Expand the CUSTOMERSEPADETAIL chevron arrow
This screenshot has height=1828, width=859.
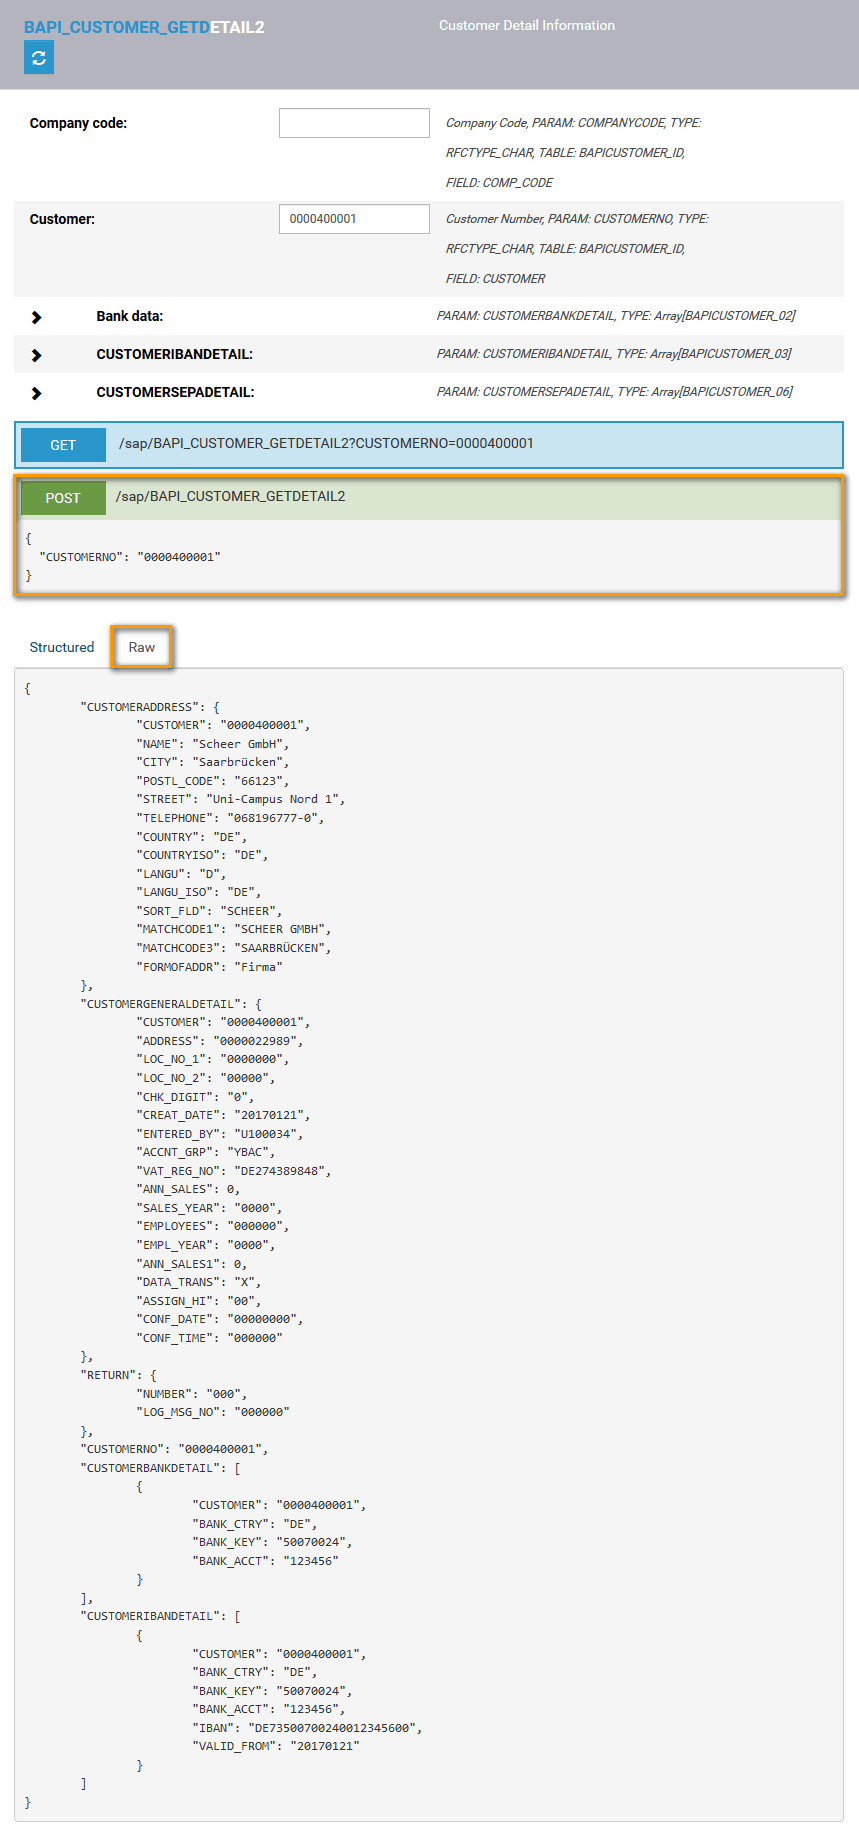click(37, 393)
